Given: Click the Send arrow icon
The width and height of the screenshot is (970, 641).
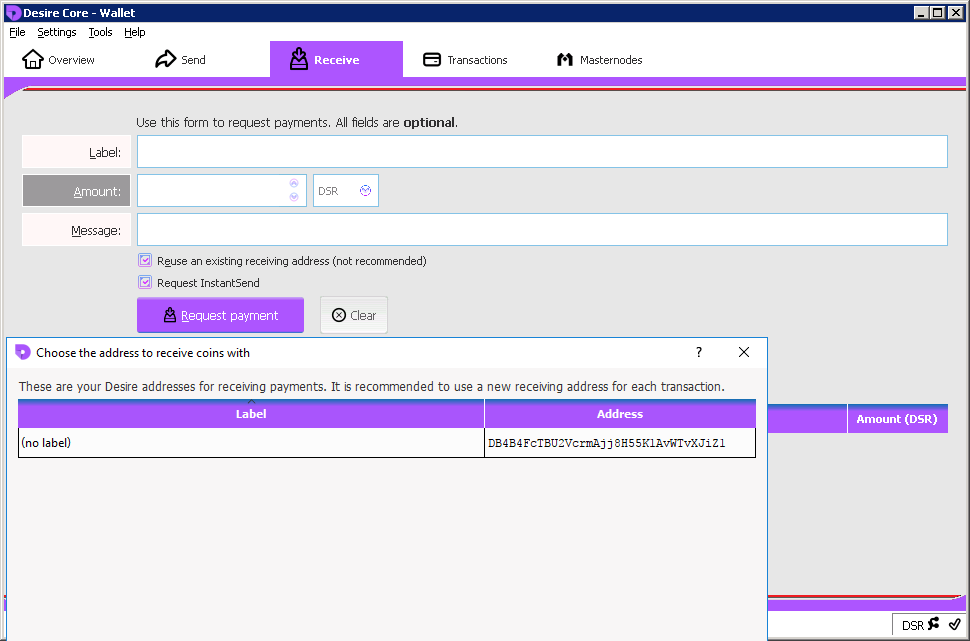Looking at the screenshot, I should 166,59.
